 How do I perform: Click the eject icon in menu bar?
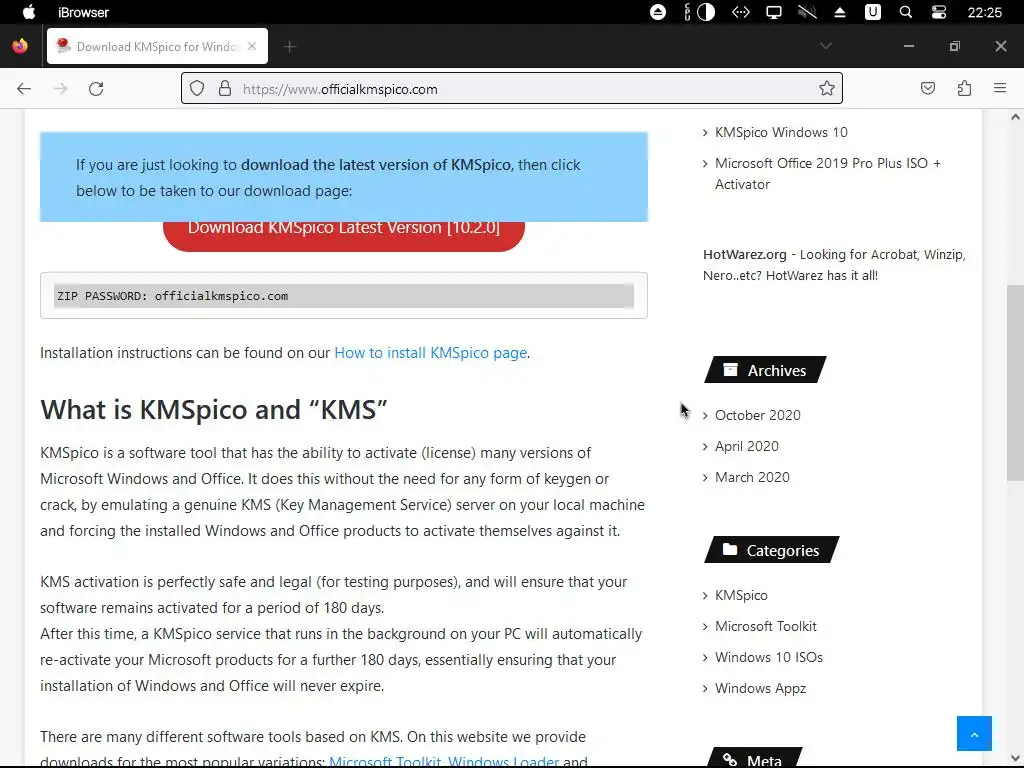pos(840,12)
